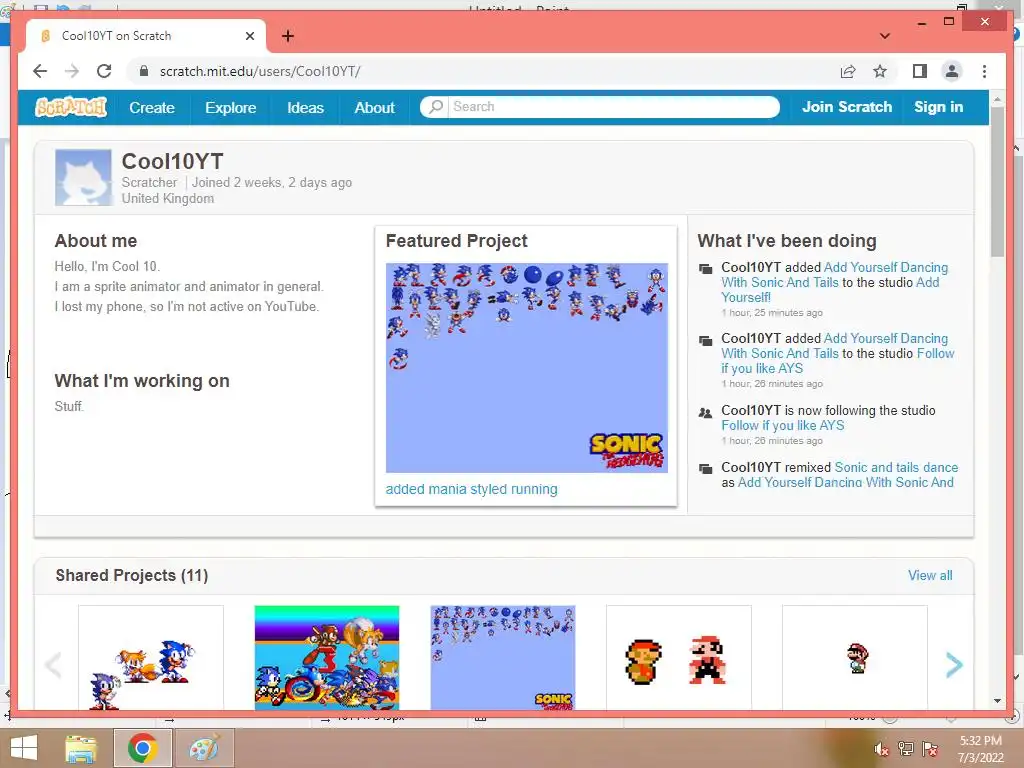Open the Chrome three-dot menu
Image resolution: width=1024 pixels, height=768 pixels.
984,71
